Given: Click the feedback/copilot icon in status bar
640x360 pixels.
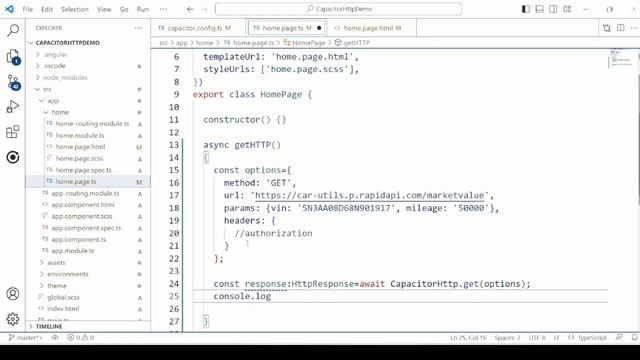Looking at the screenshot, I should [x=619, y=338].
